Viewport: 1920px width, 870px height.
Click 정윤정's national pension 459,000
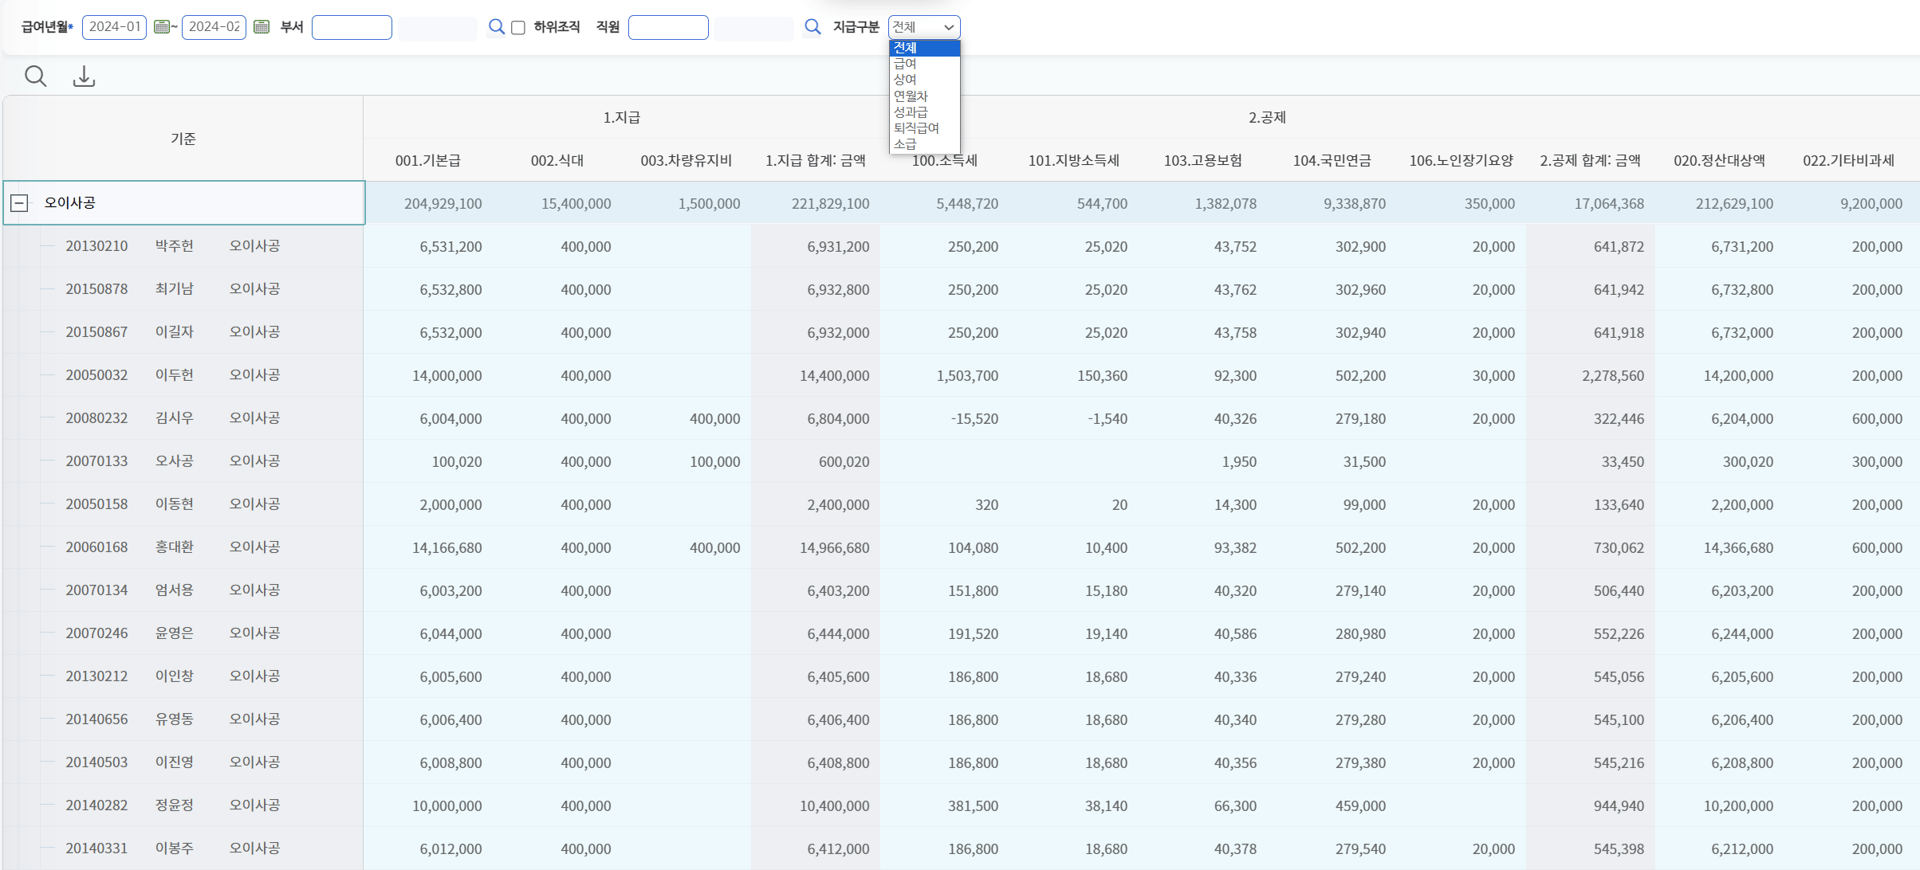tap(1360, 806)
